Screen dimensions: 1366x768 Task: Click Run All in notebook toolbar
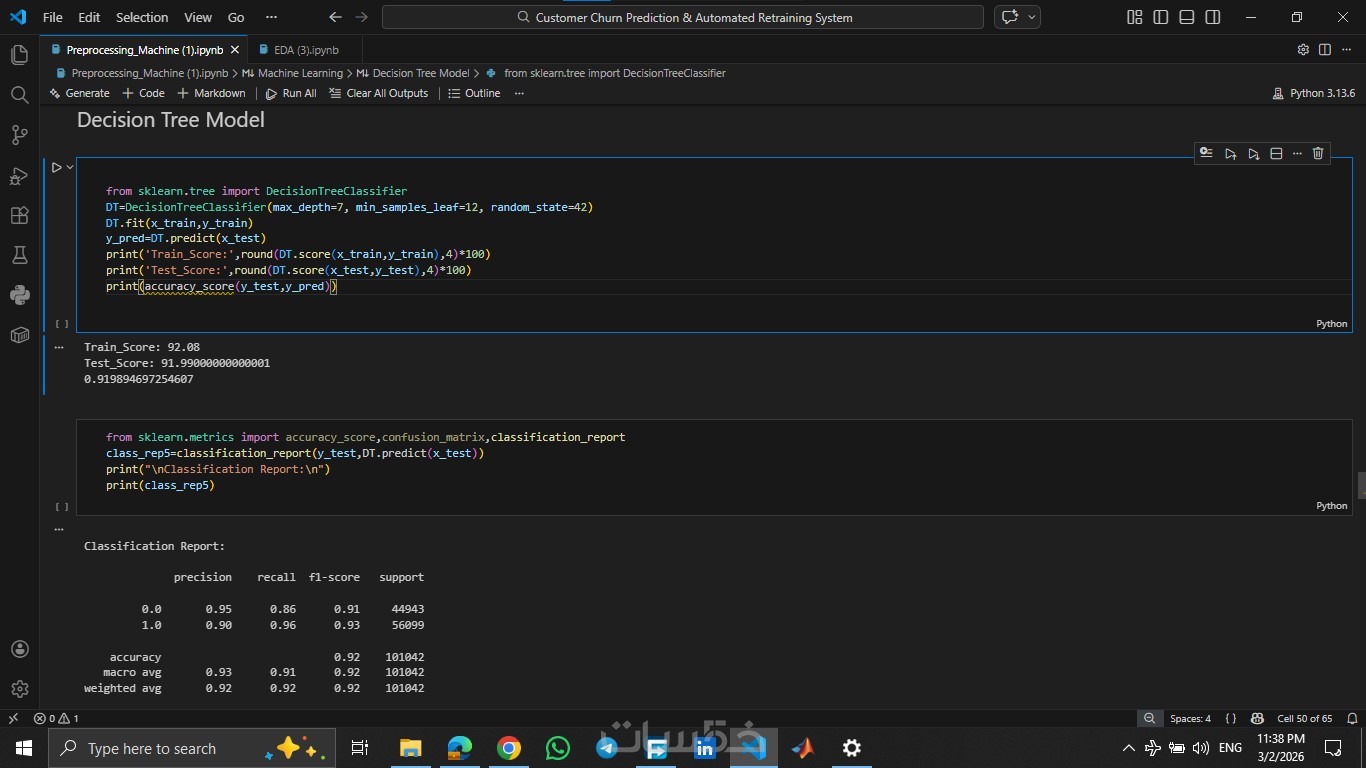click(291, 93)
